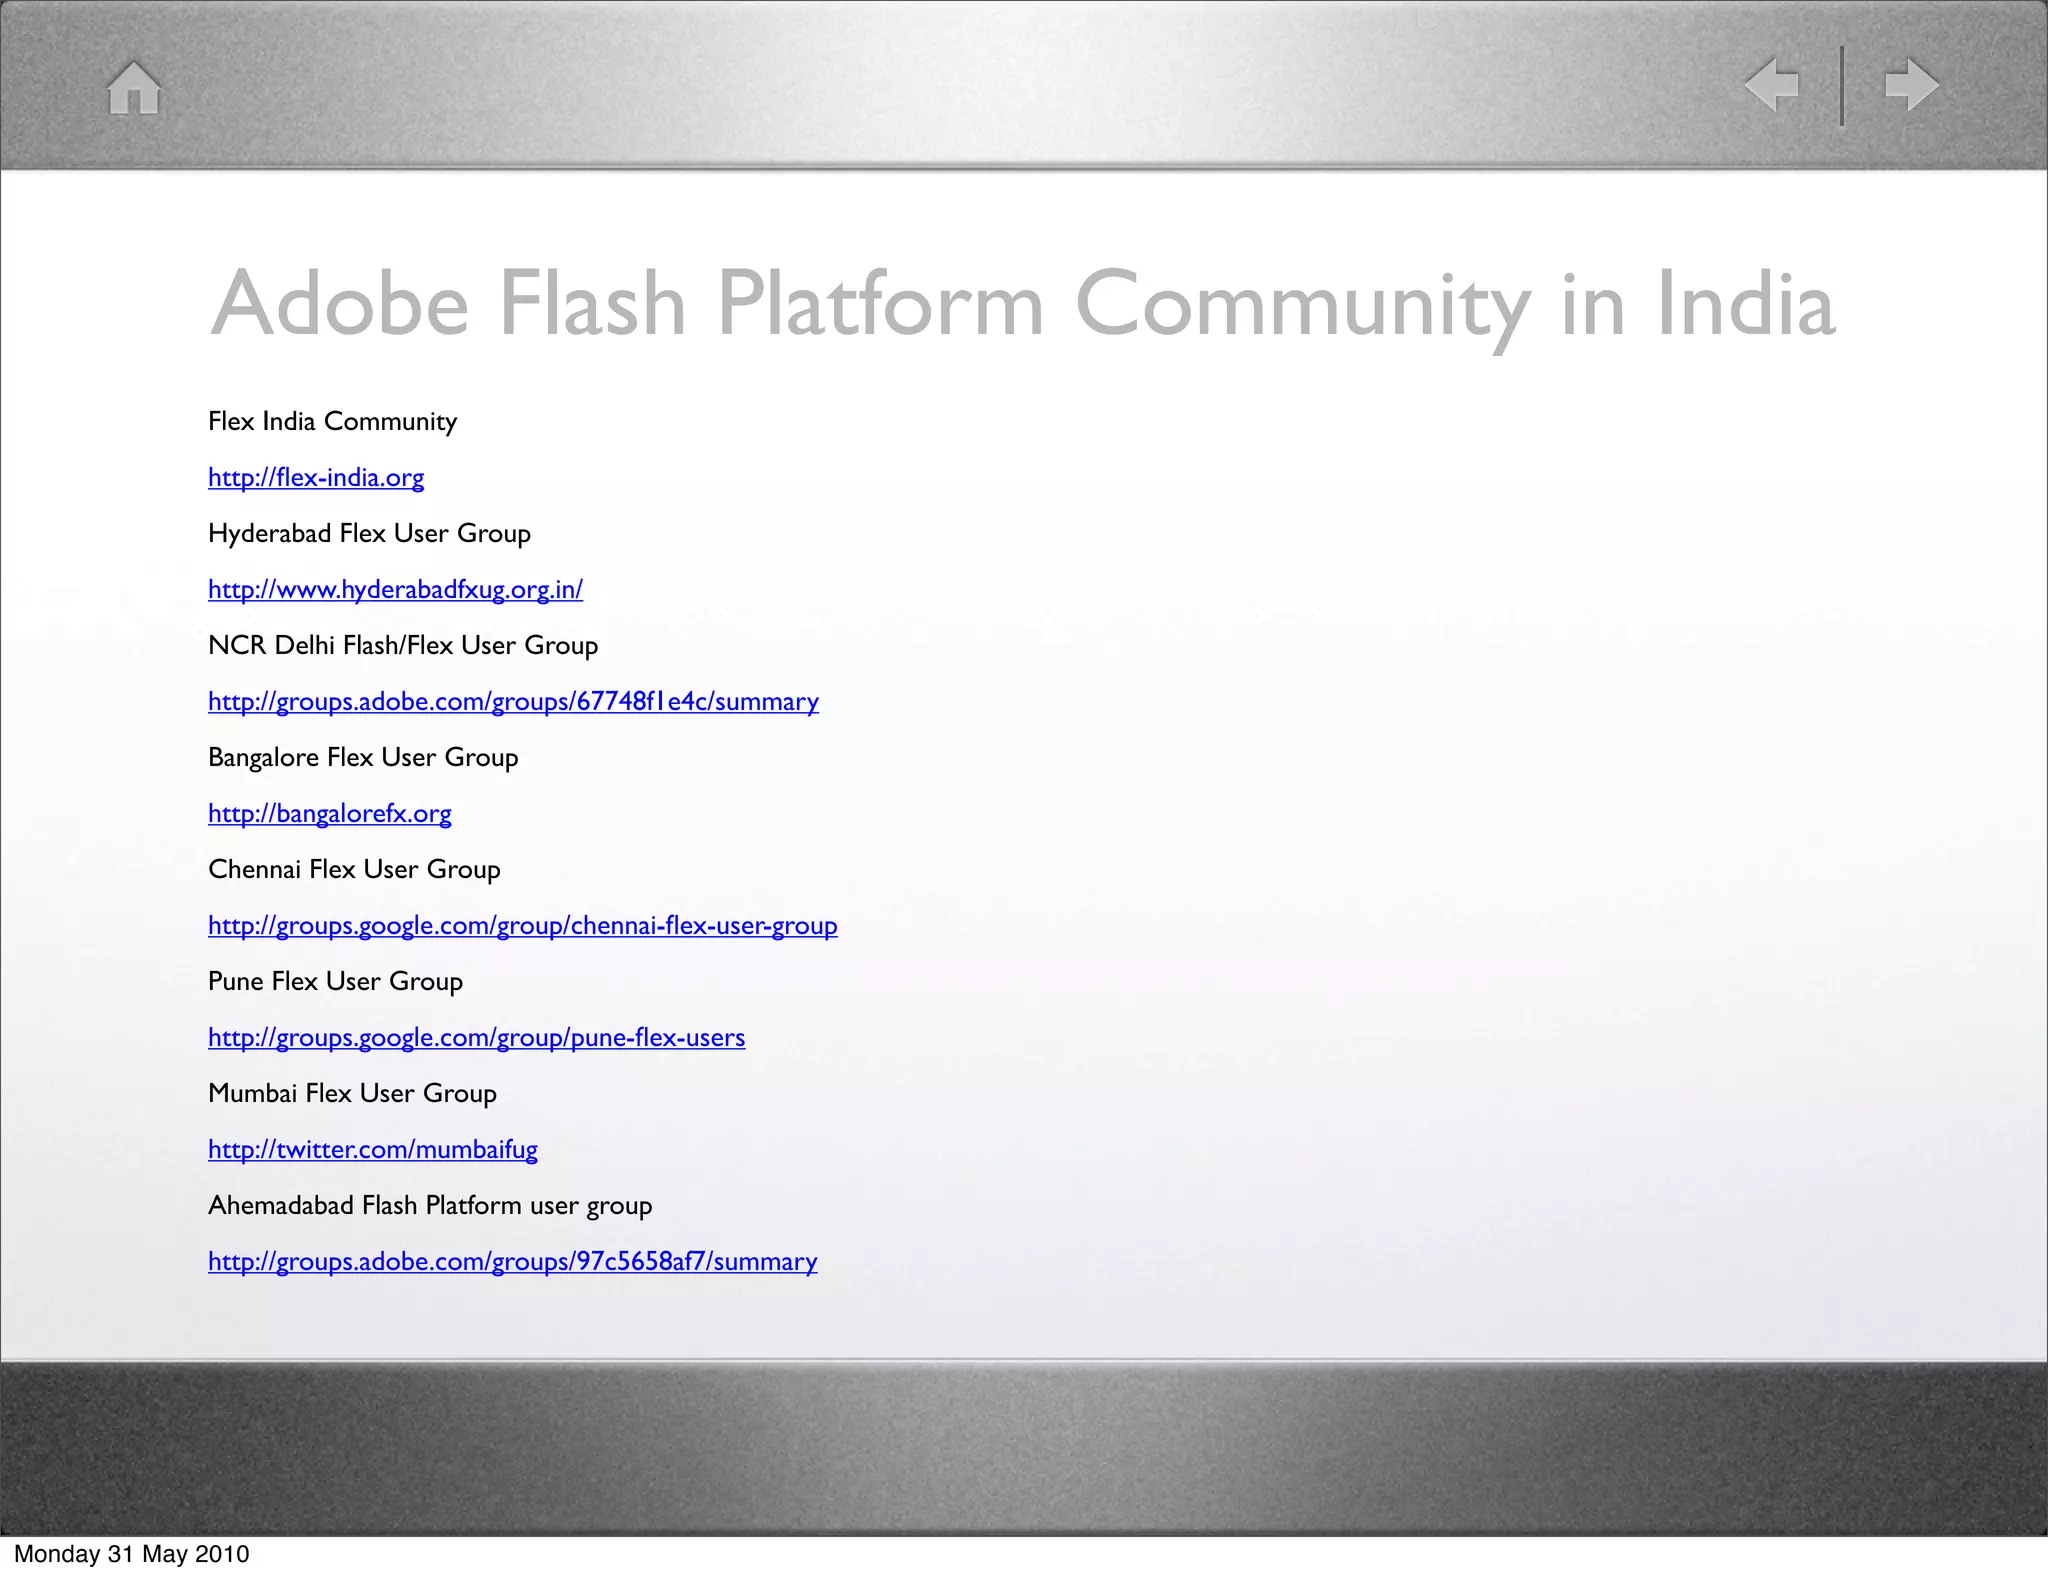Select 'Bangalore Flex User Group' text
The image size is (2048, 1576).
click(x=363, y=757)
